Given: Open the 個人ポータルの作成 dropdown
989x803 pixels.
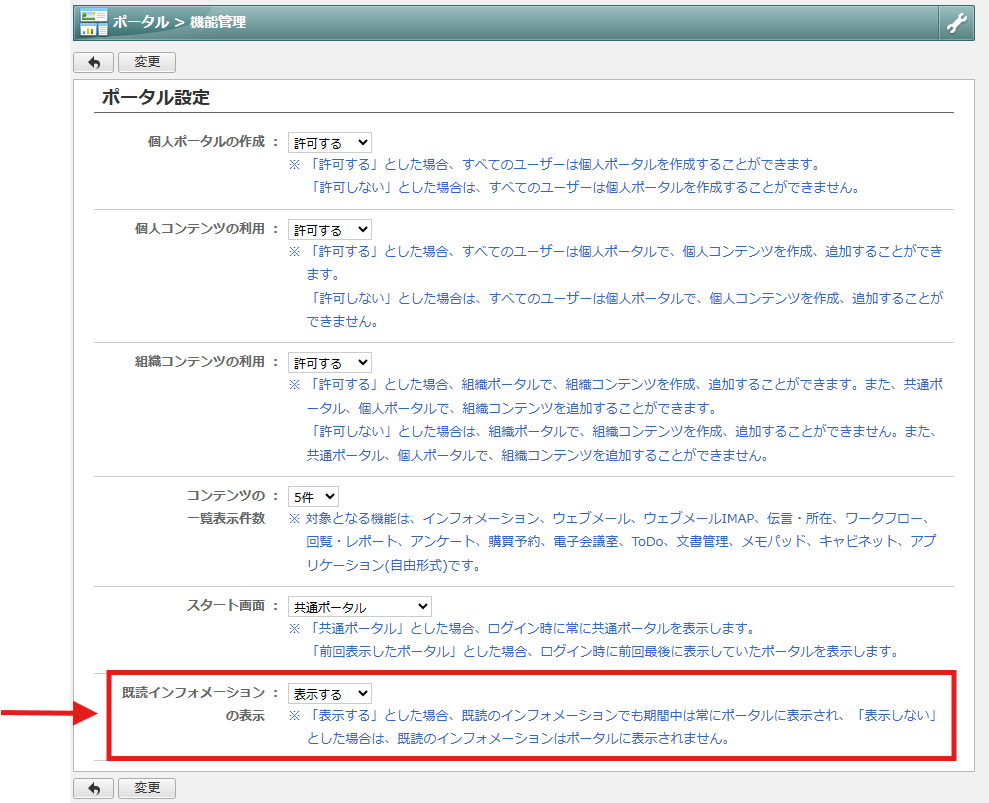Looking at the screenshot, I should coord(330,143).
